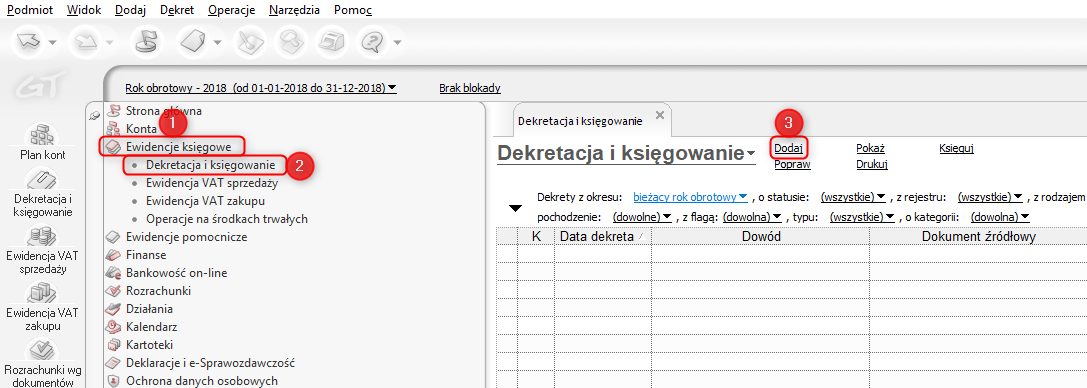Click the Dowód column header
1087x388 pixels.
click(760, 236)
